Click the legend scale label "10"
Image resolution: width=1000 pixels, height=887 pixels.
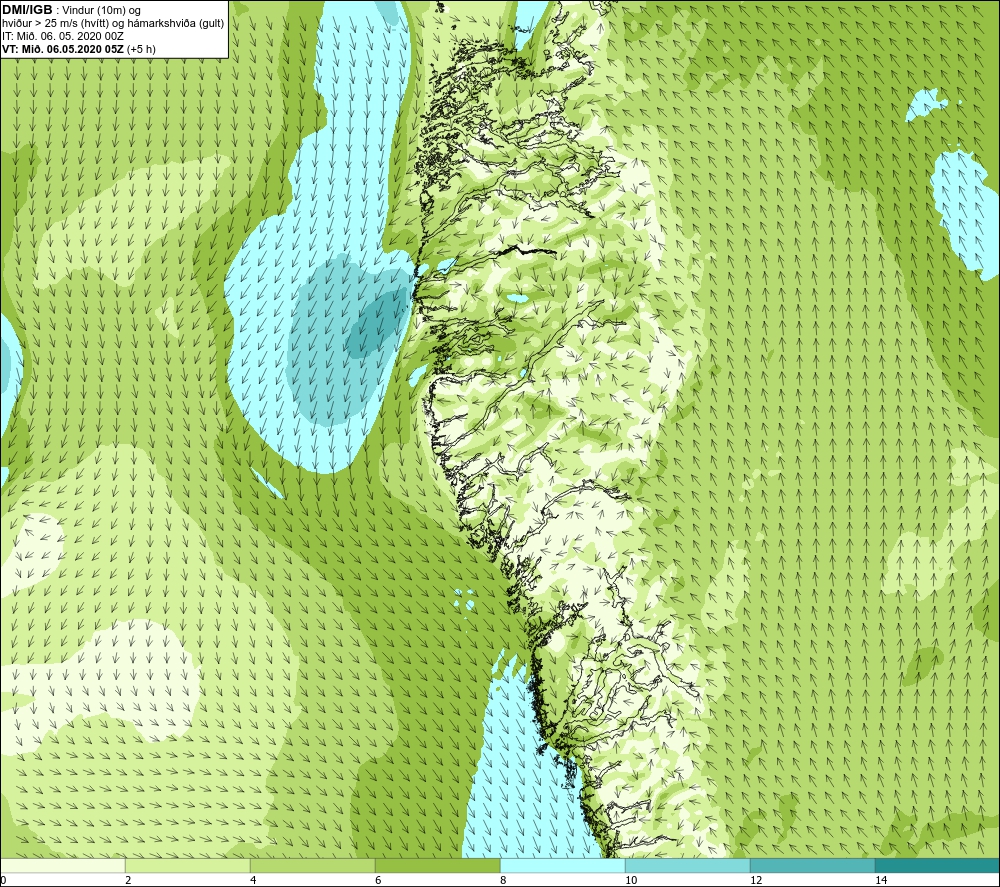631,880
